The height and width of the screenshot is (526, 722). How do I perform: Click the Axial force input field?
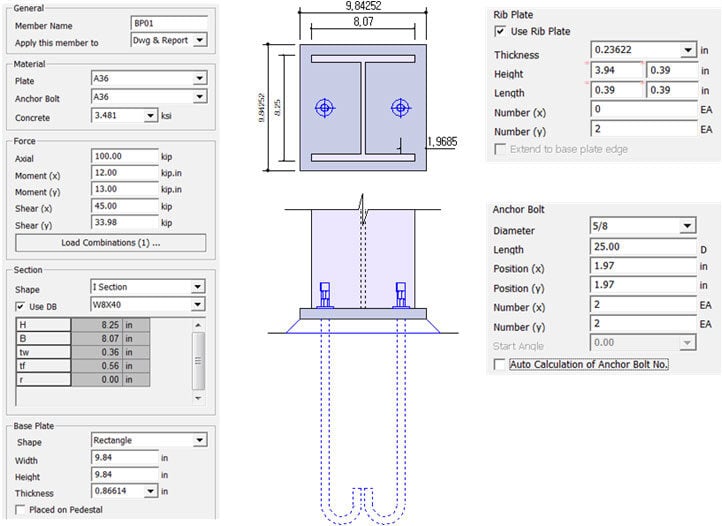click(x=124, y=157)
